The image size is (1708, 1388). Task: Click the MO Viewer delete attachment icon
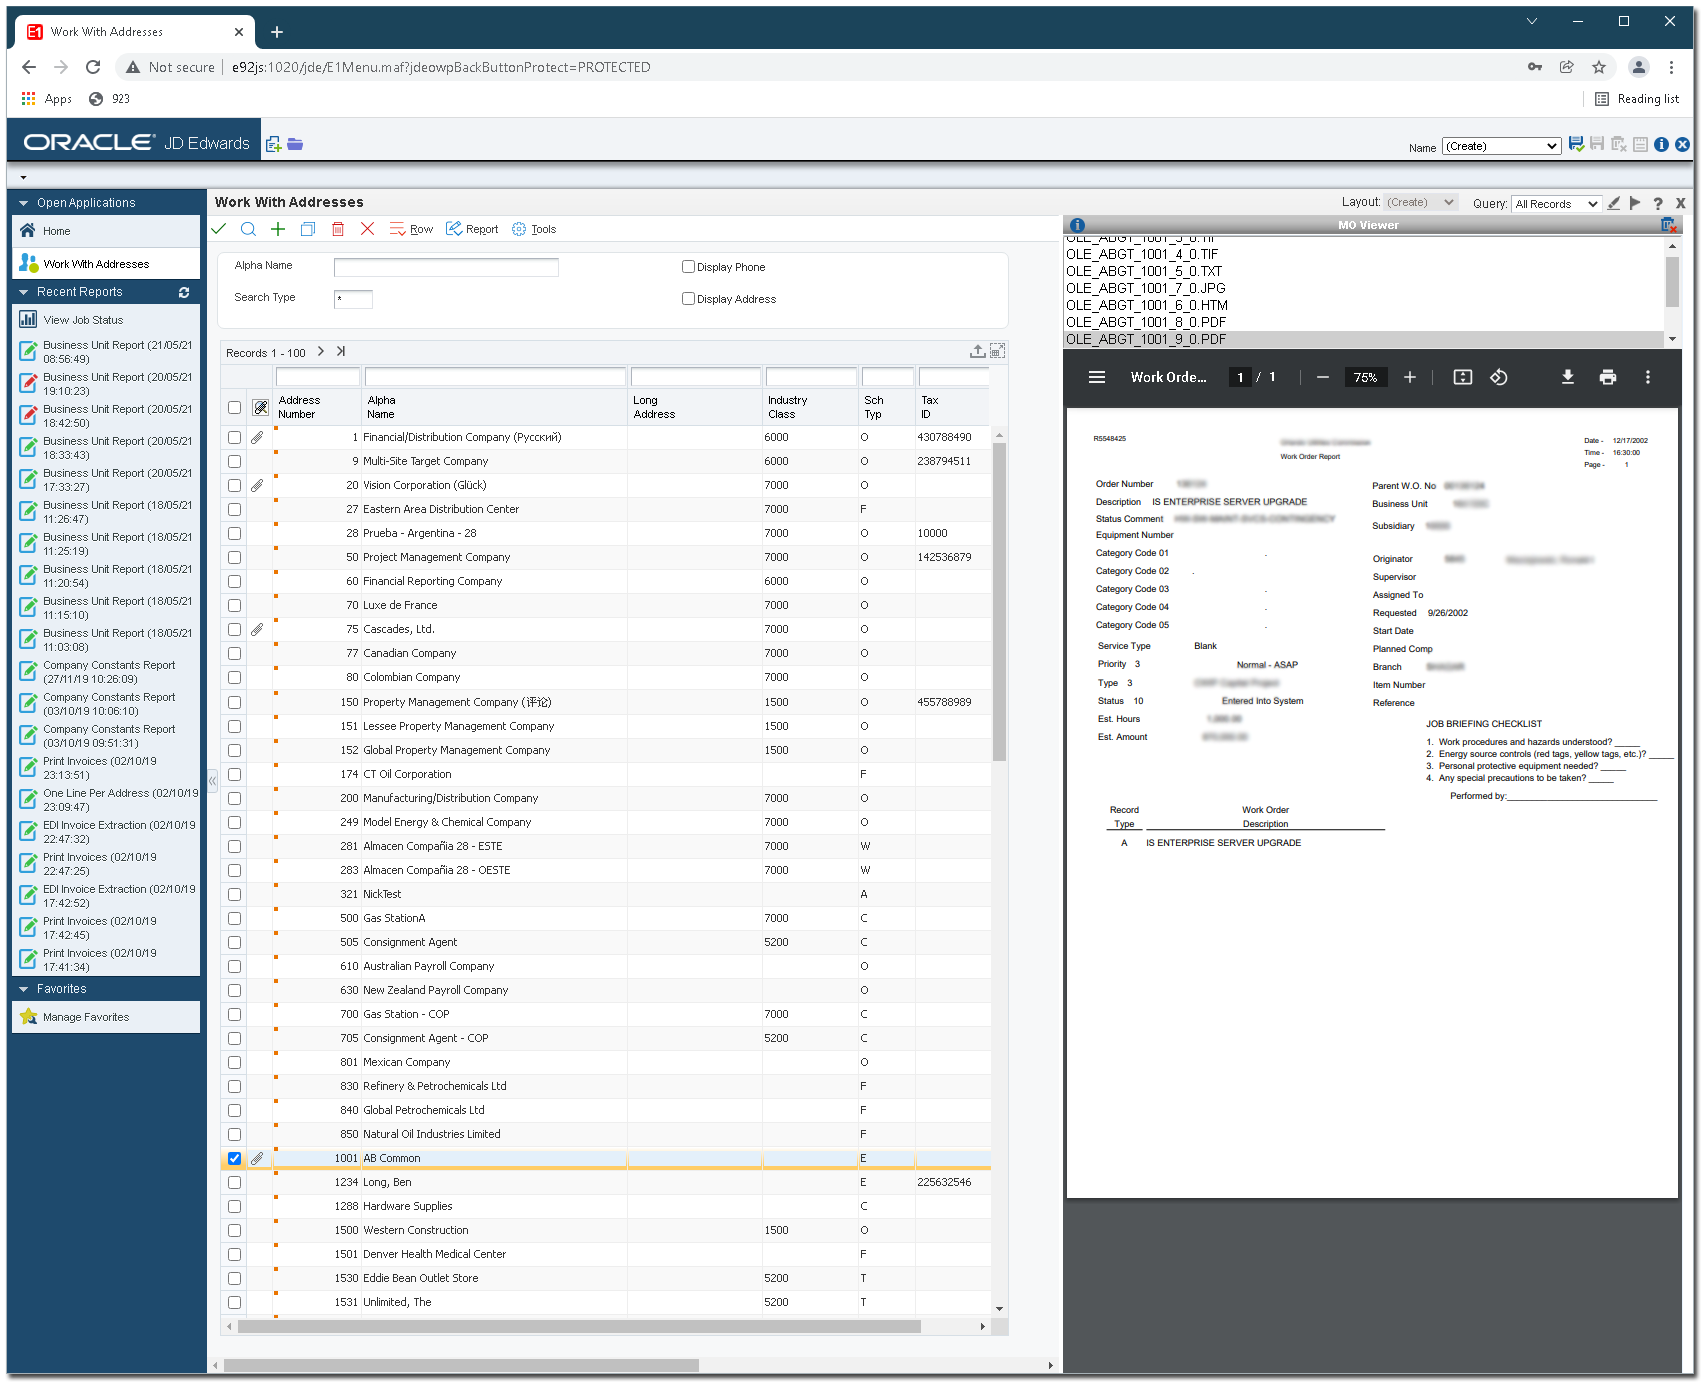1668,225
